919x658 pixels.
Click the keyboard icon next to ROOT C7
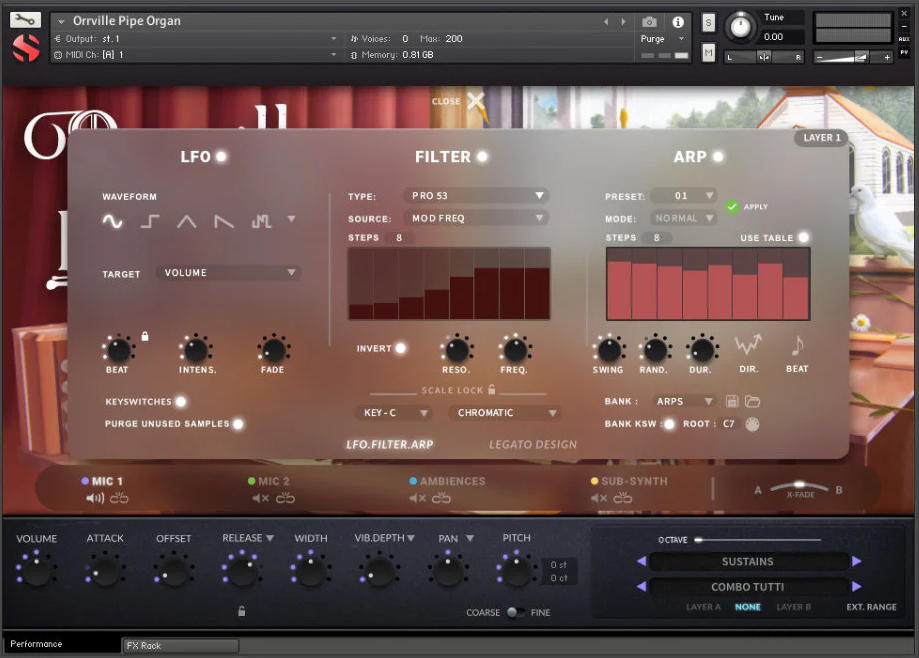click(752, 424)
